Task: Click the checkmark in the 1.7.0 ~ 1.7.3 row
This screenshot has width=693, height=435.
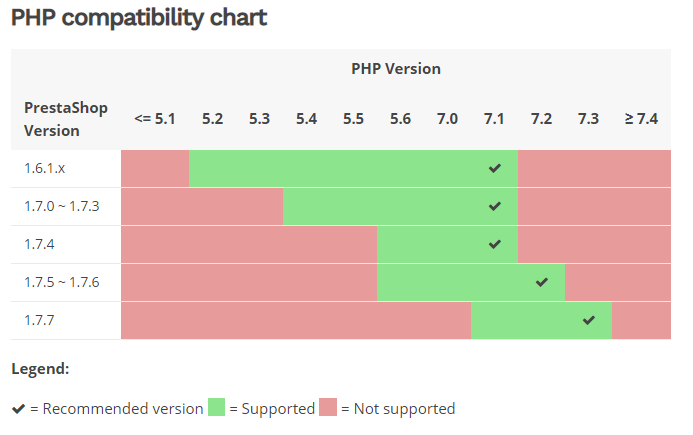Action: [x=494, y=206]
